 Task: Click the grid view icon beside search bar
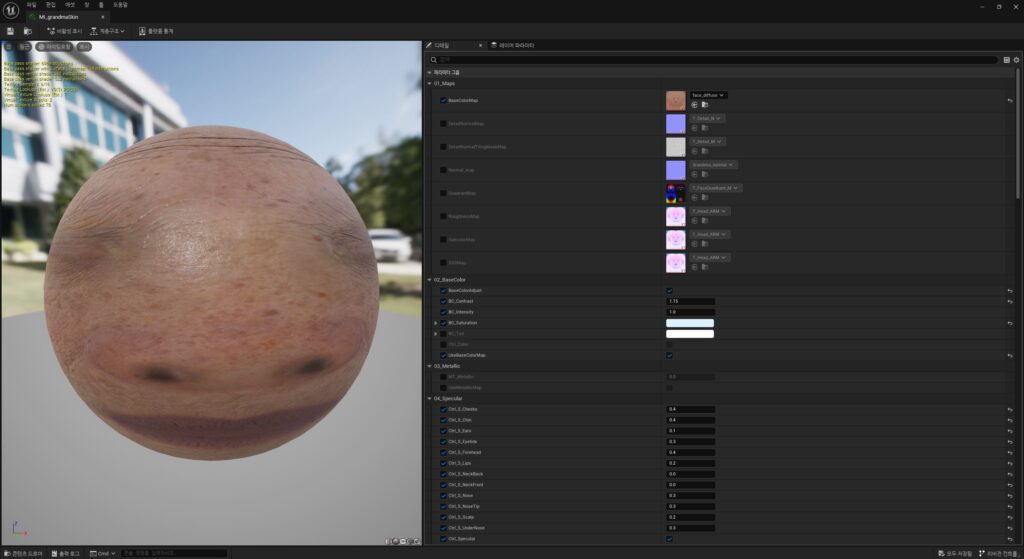pos(1006,60)
